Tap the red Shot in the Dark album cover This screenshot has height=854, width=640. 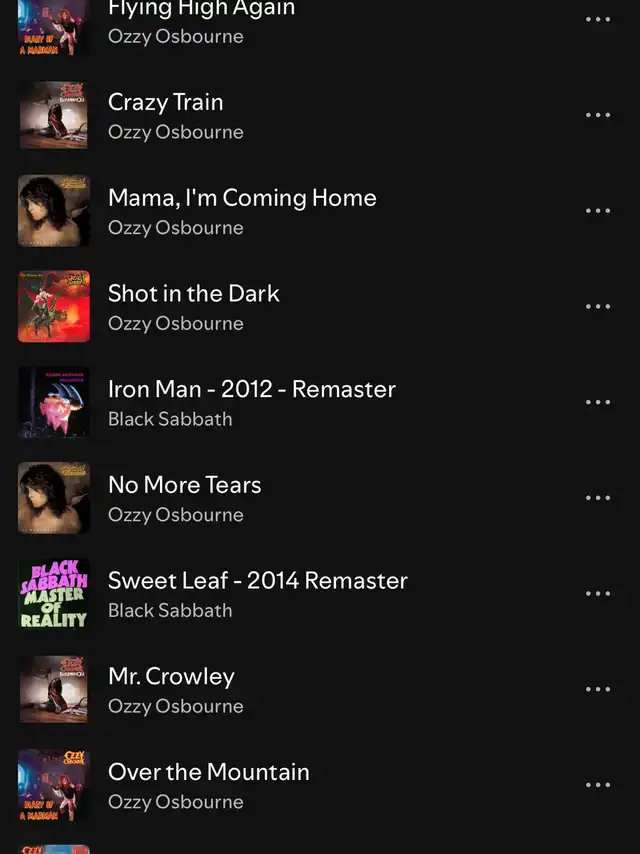click(54, 307)
